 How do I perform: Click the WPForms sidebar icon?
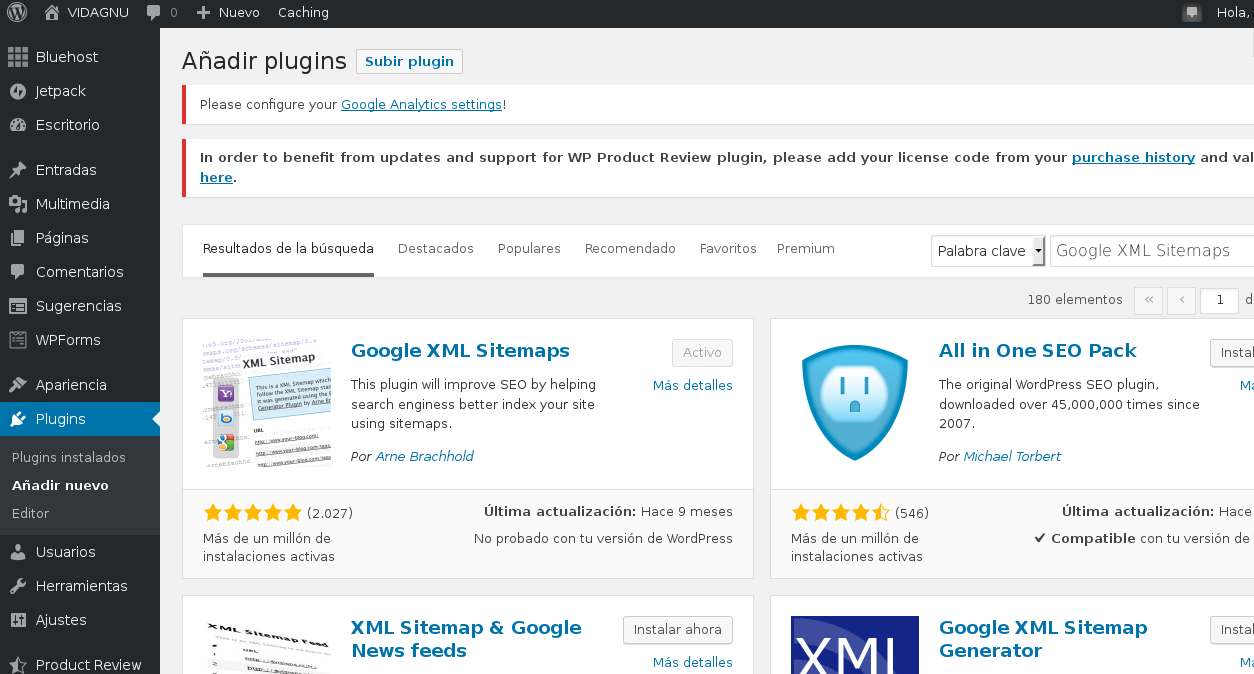click(18, 340)
